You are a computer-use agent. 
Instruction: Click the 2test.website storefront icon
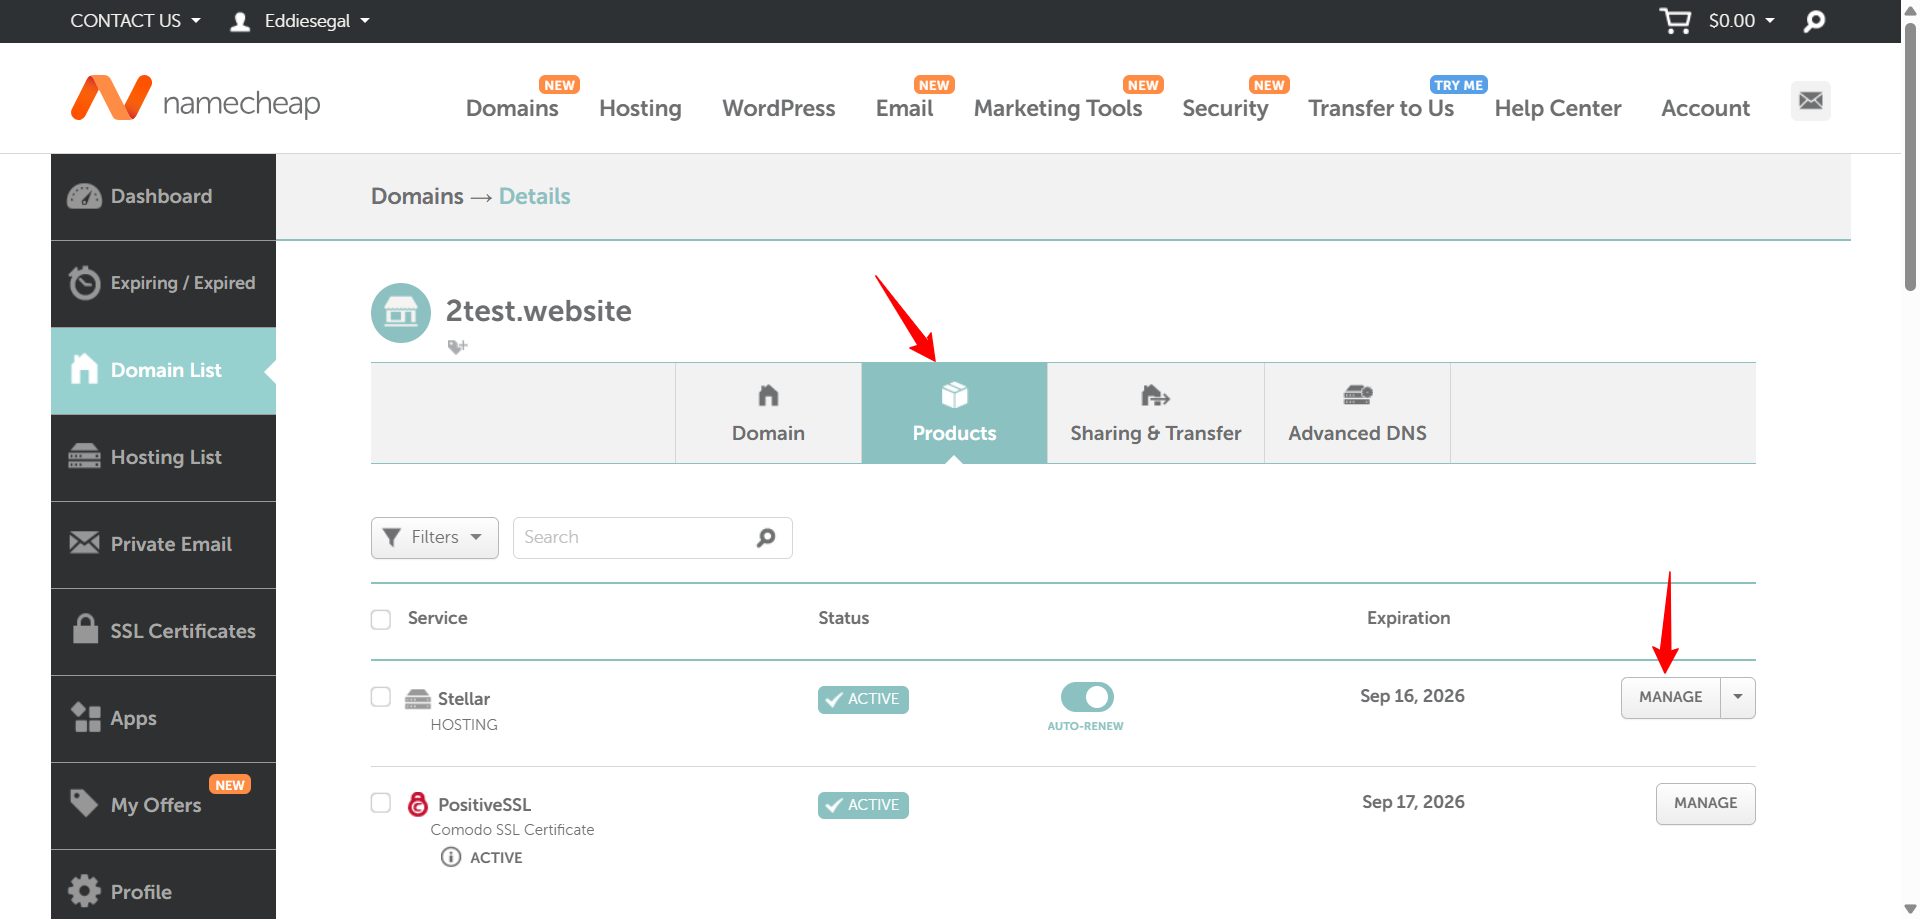401,313
